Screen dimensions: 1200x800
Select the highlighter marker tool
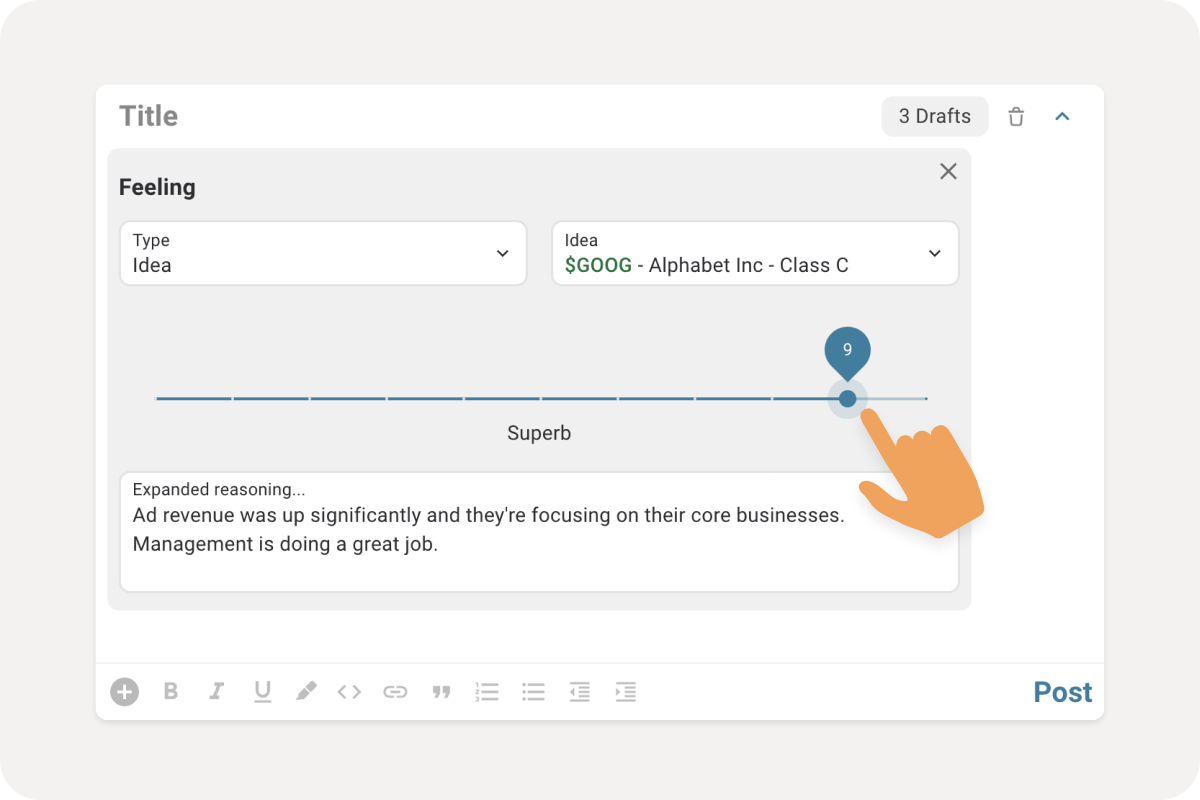tap(306, 691)
